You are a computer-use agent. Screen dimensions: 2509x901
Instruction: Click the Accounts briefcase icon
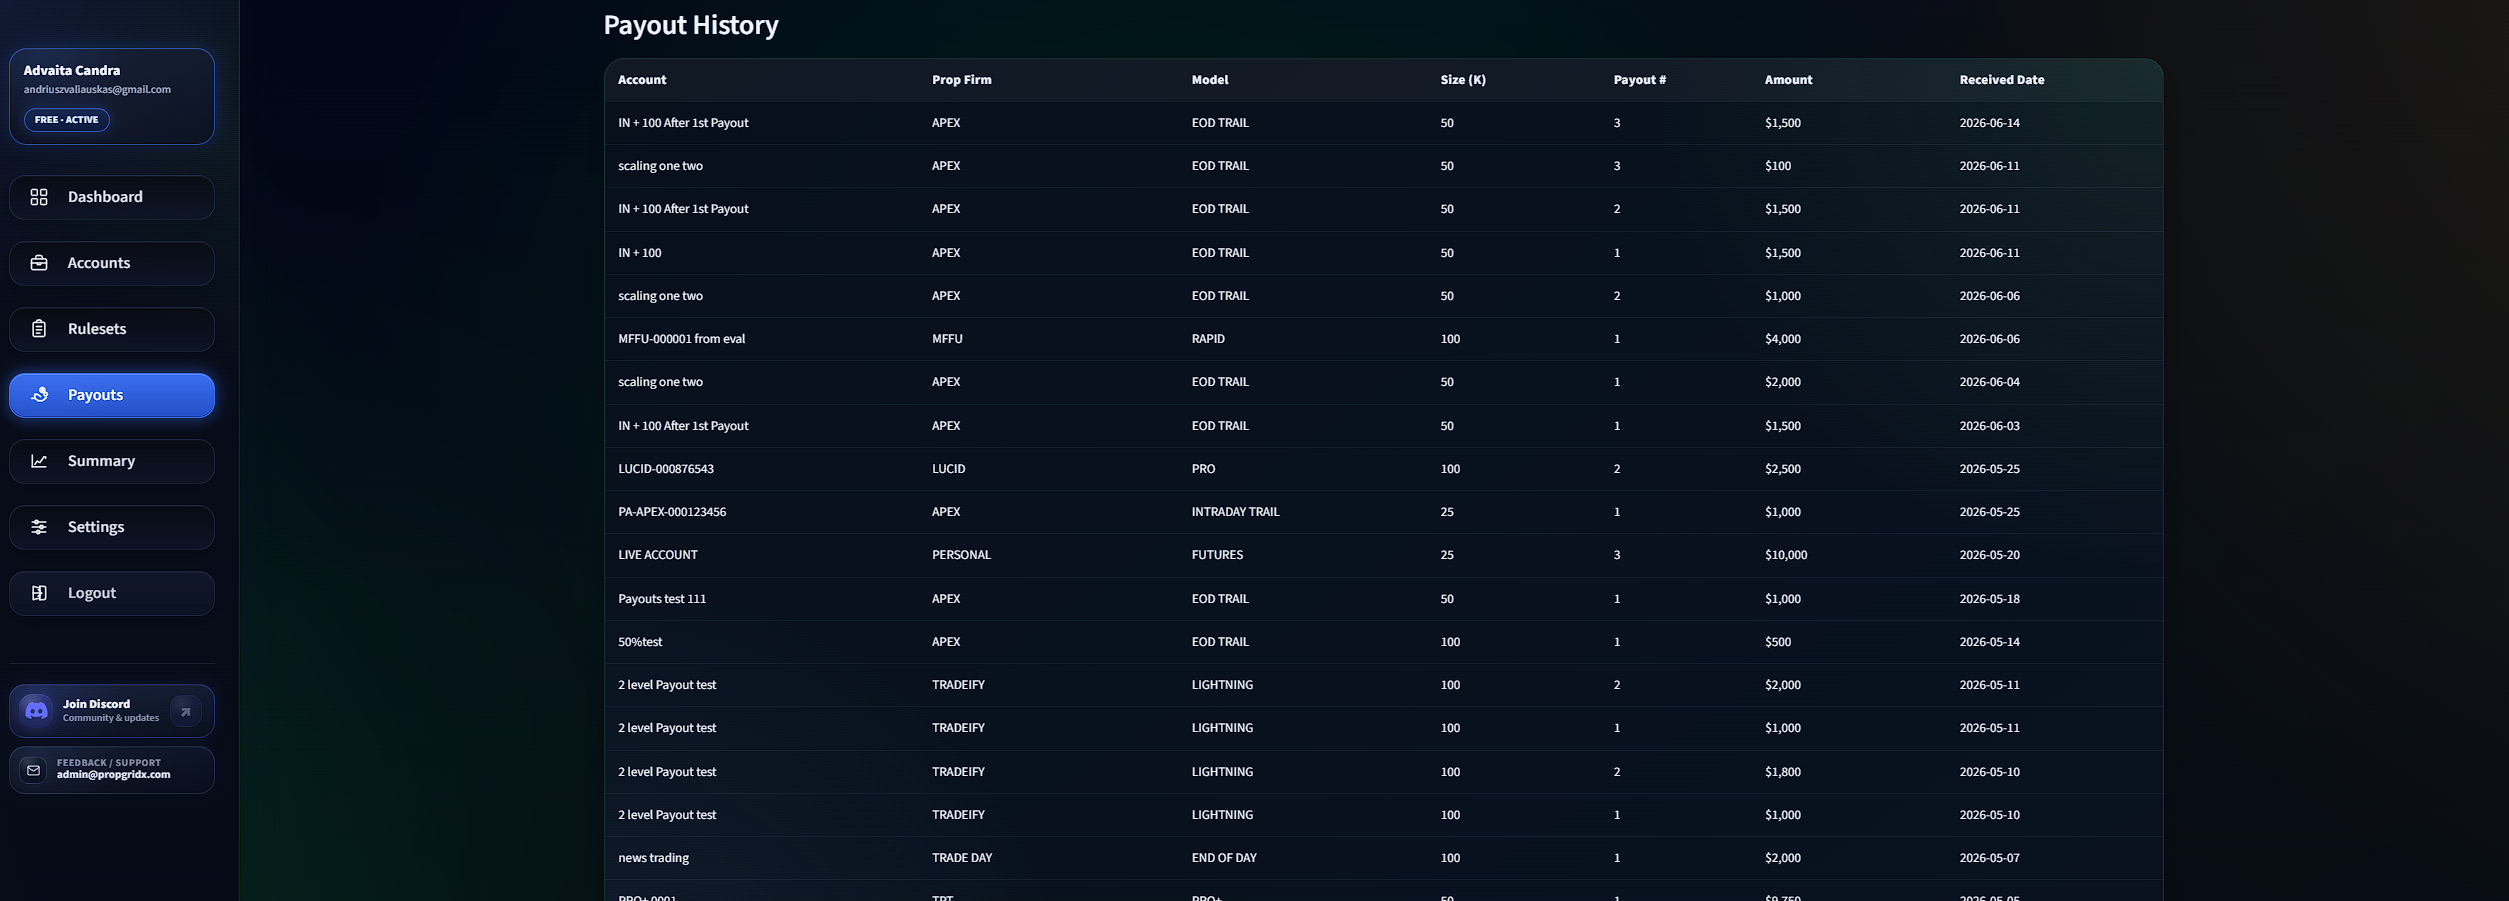click(x=39, y=263)
